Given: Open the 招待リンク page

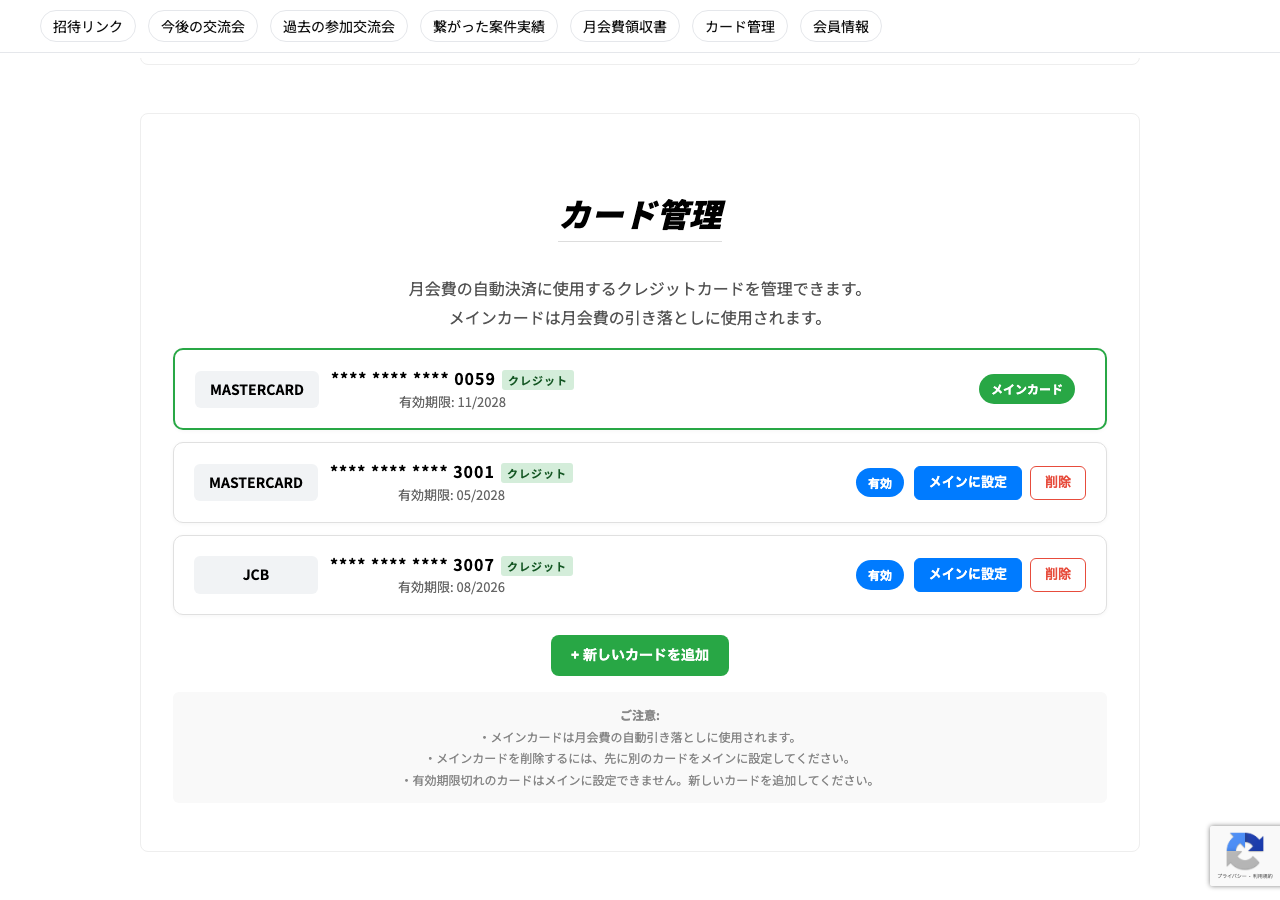Looking at the screenshot, I should coord(87,26).
